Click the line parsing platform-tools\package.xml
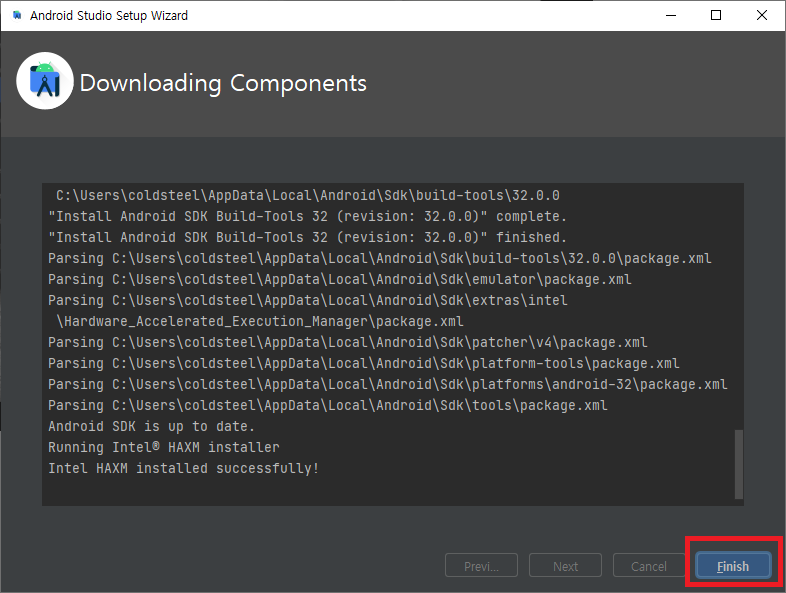 click(363, 363)
